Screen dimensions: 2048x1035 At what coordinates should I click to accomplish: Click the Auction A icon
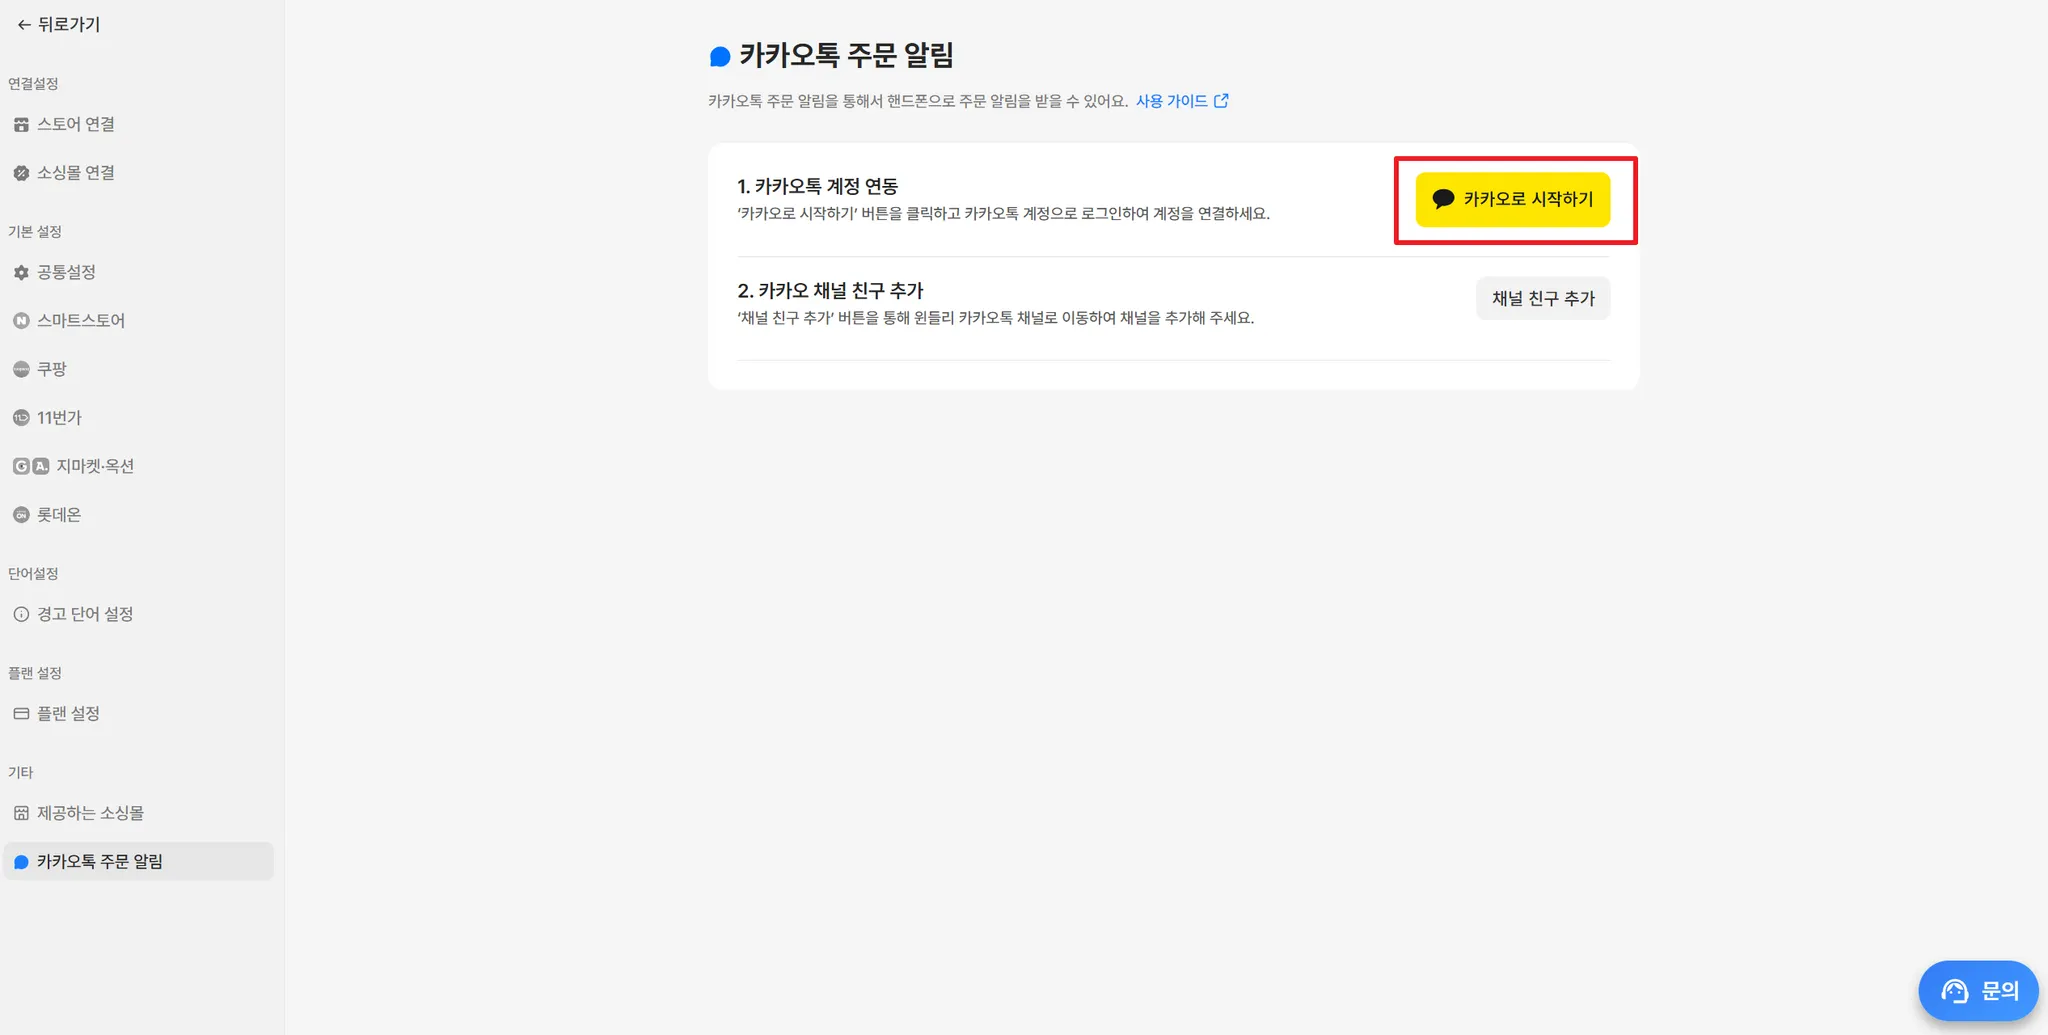pyautogui.click(x=41, y=466)
